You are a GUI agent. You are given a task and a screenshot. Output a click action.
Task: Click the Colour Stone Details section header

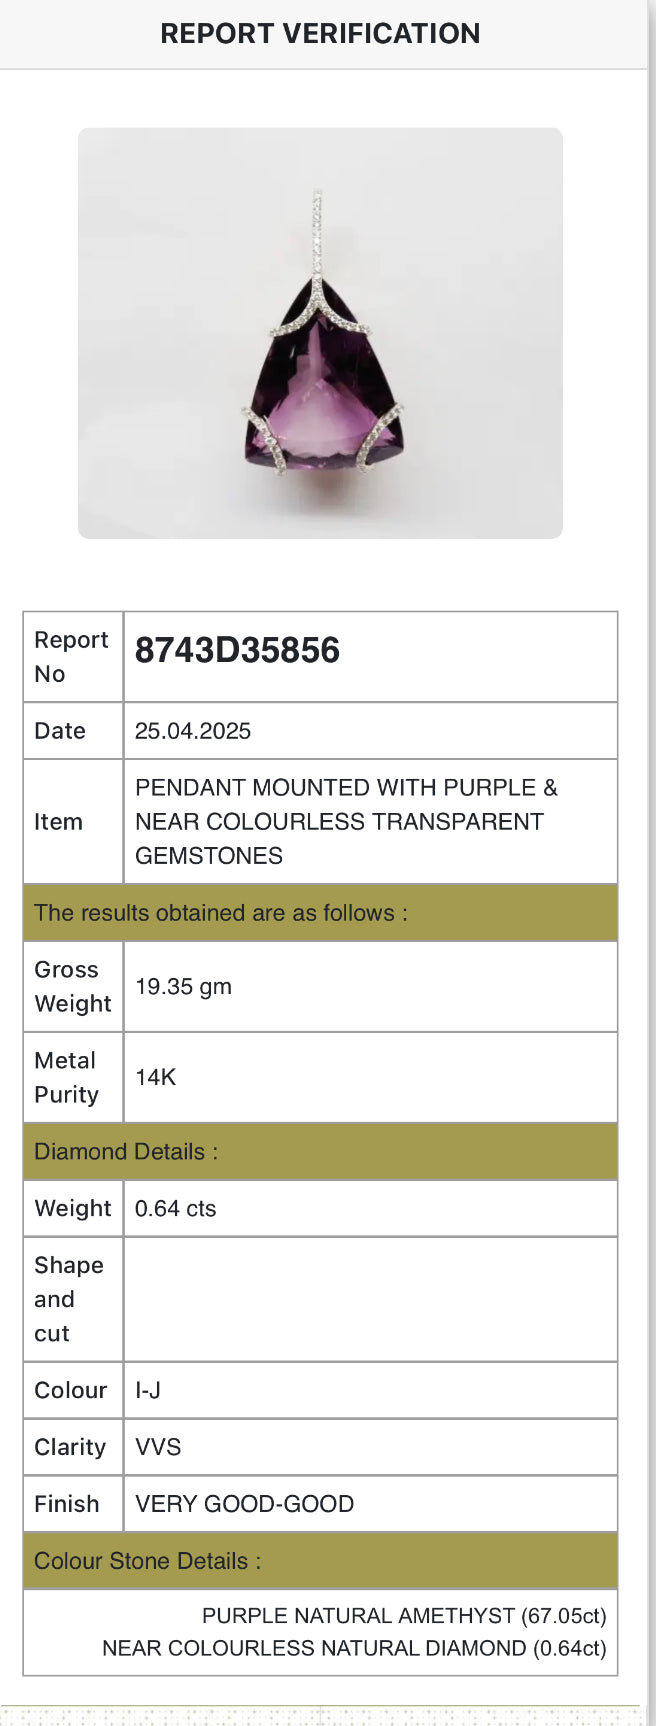[x=147, y=1561]
